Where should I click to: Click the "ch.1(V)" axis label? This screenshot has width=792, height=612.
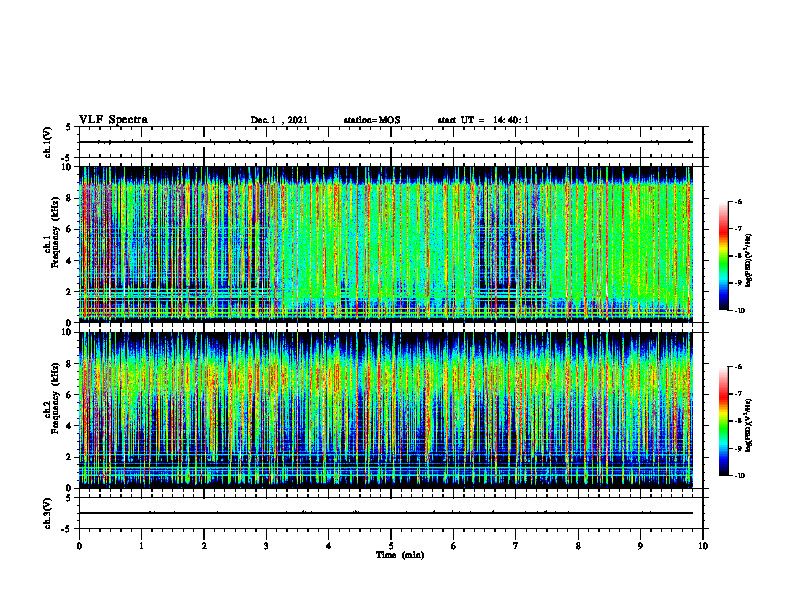coord(47,142)
